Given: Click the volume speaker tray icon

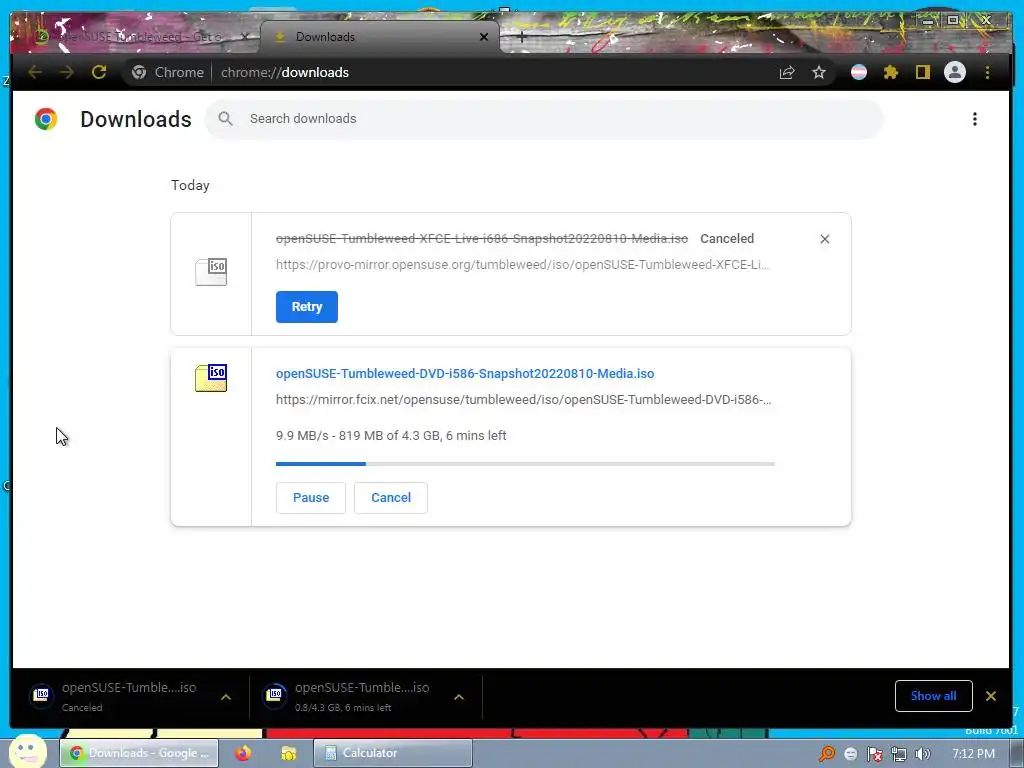Looking at the screenshot, I should point(923,754).
